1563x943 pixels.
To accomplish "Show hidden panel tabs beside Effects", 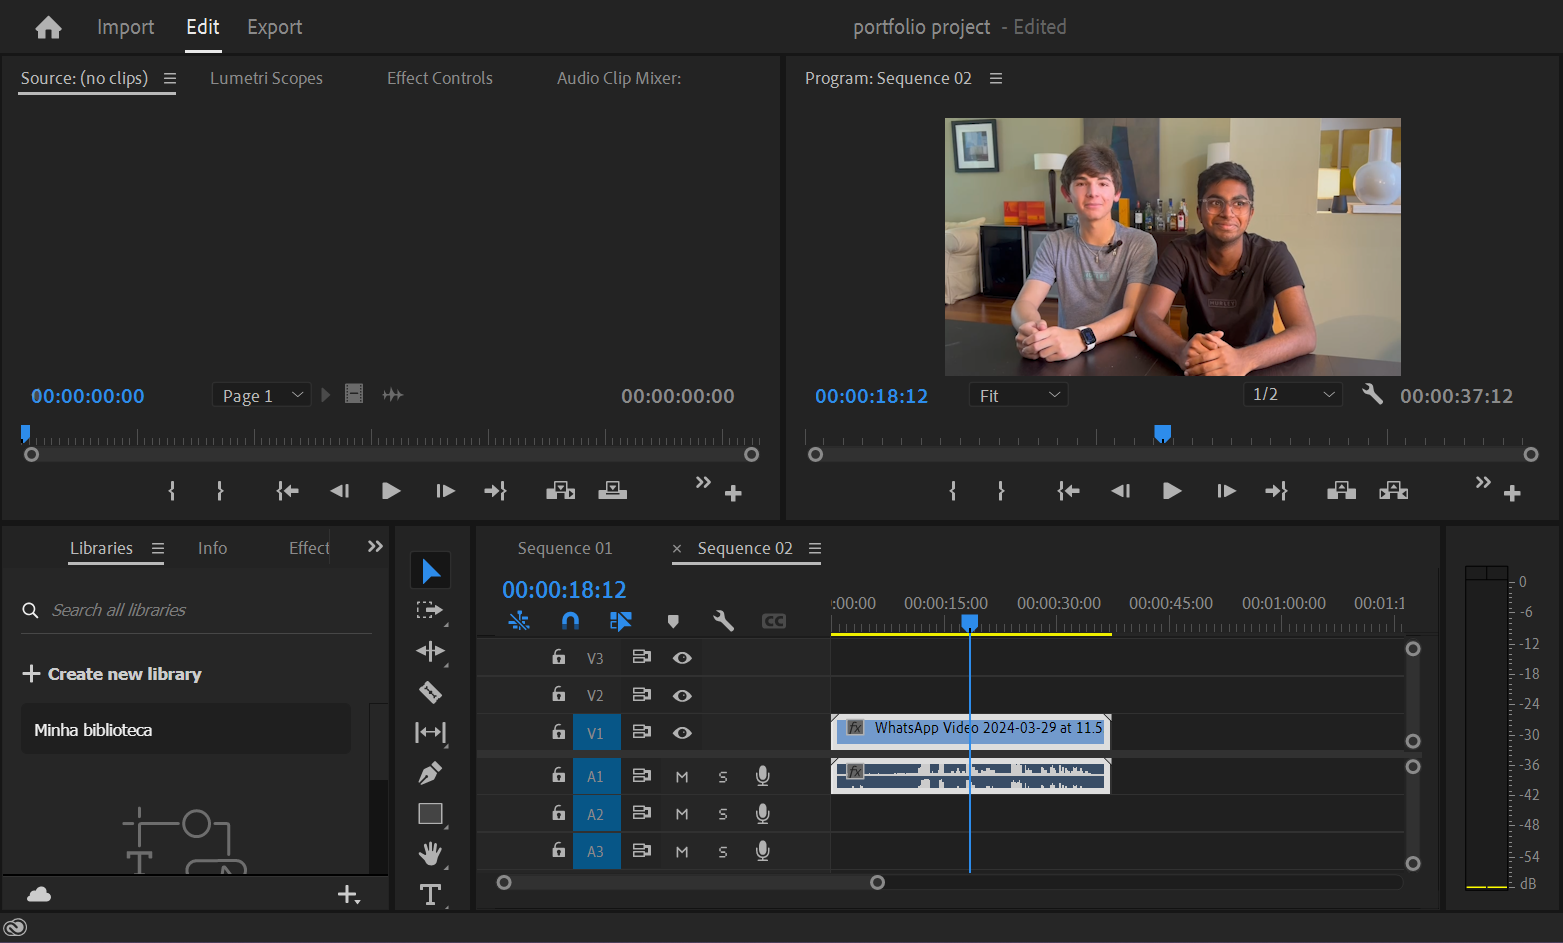I will pyautogui.click(x=375, y=546).
